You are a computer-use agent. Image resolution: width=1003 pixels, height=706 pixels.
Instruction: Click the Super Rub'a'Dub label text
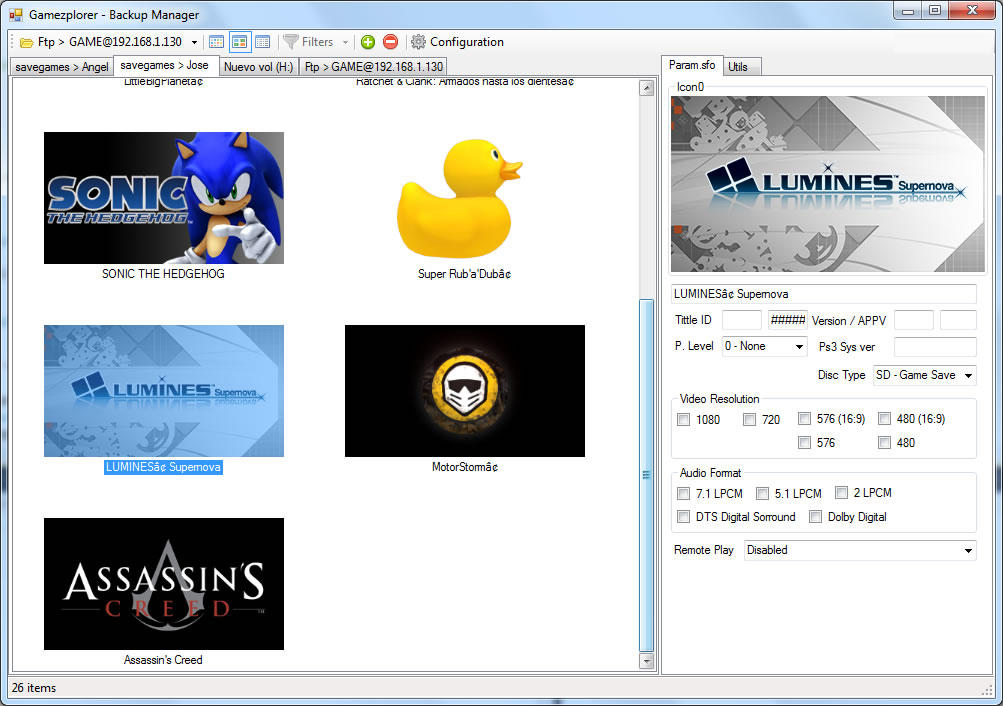(x=464, y=274)
